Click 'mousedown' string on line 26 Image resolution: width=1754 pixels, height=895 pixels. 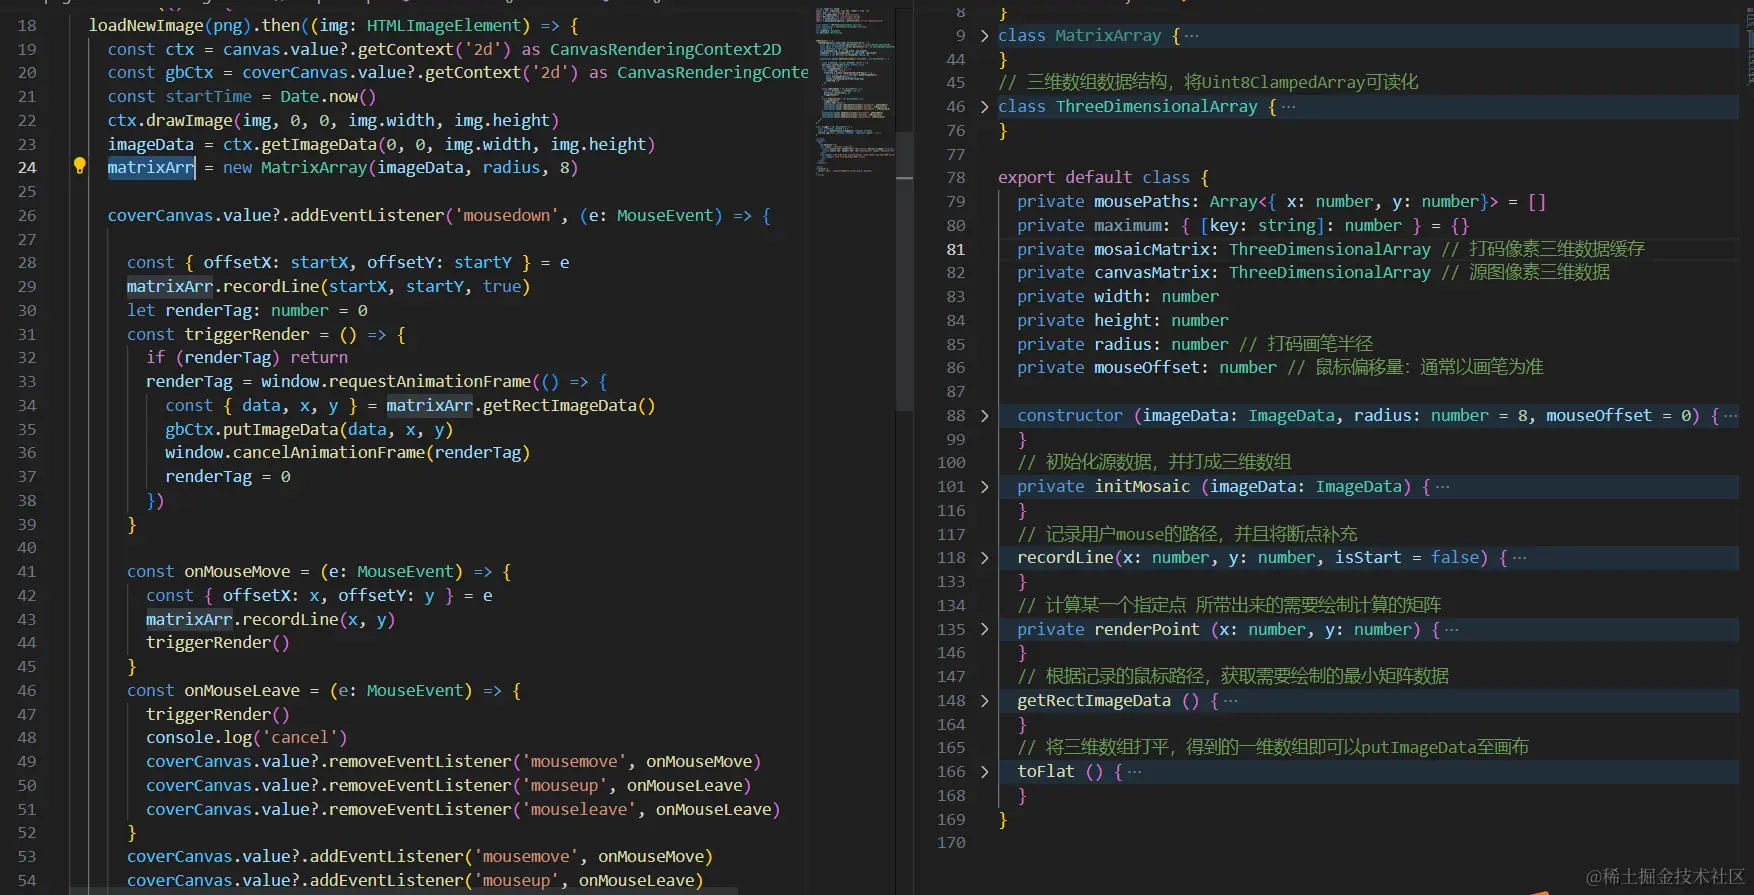(x=507, y=215)
